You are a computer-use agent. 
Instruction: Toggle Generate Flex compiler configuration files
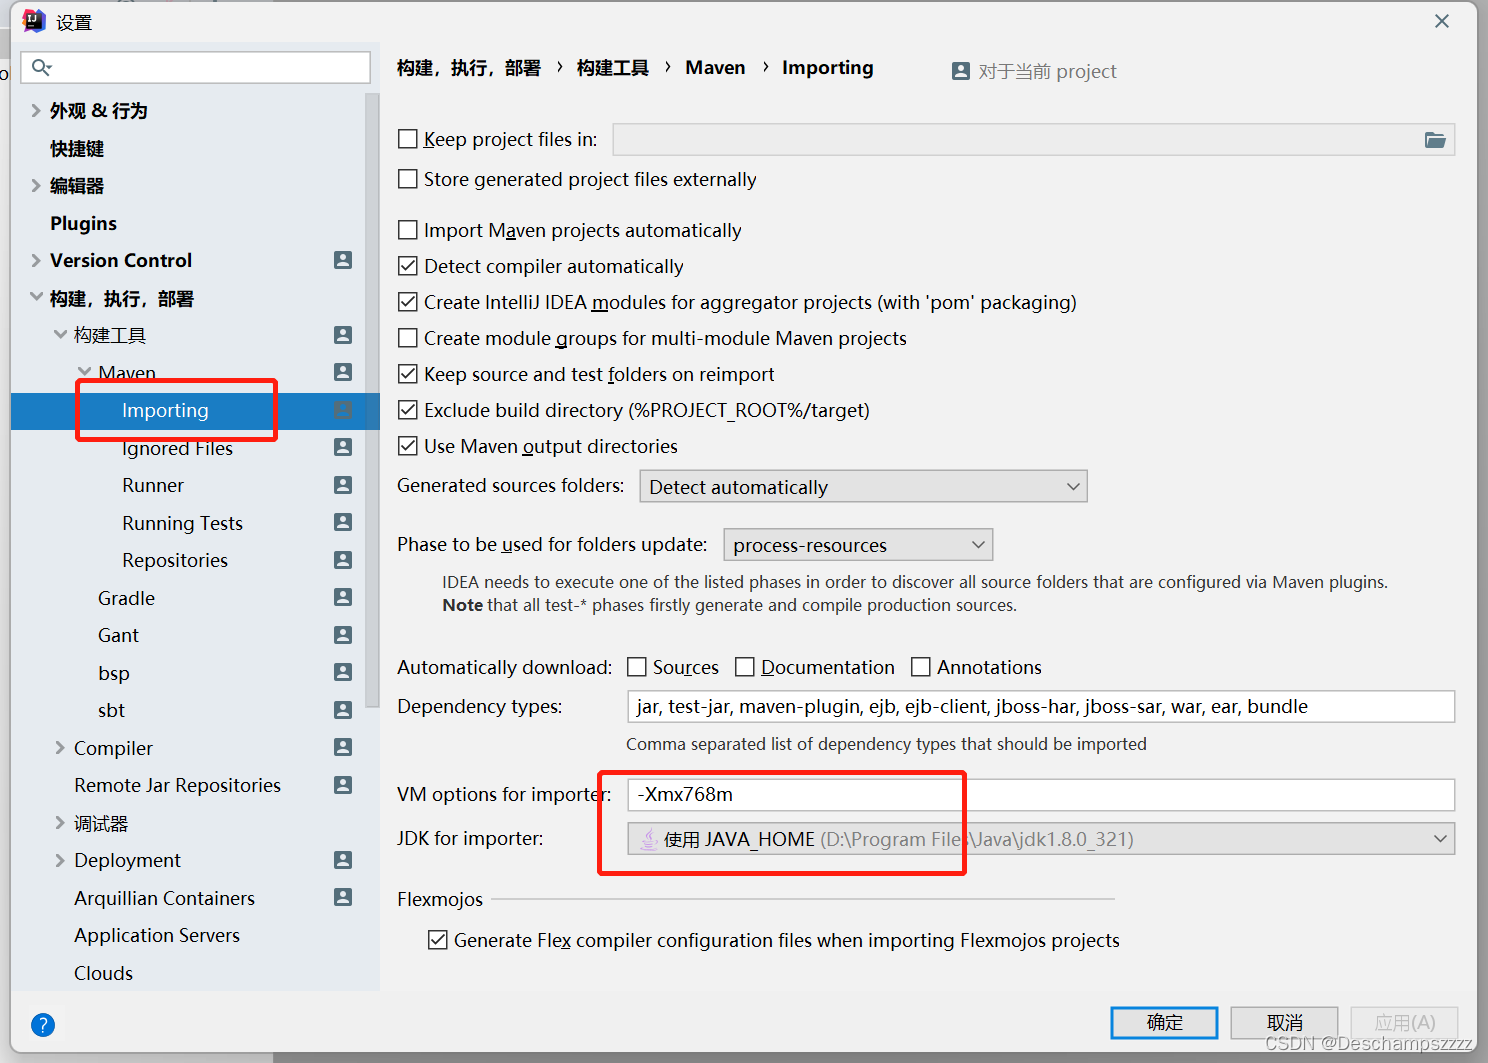pos(438,940)
